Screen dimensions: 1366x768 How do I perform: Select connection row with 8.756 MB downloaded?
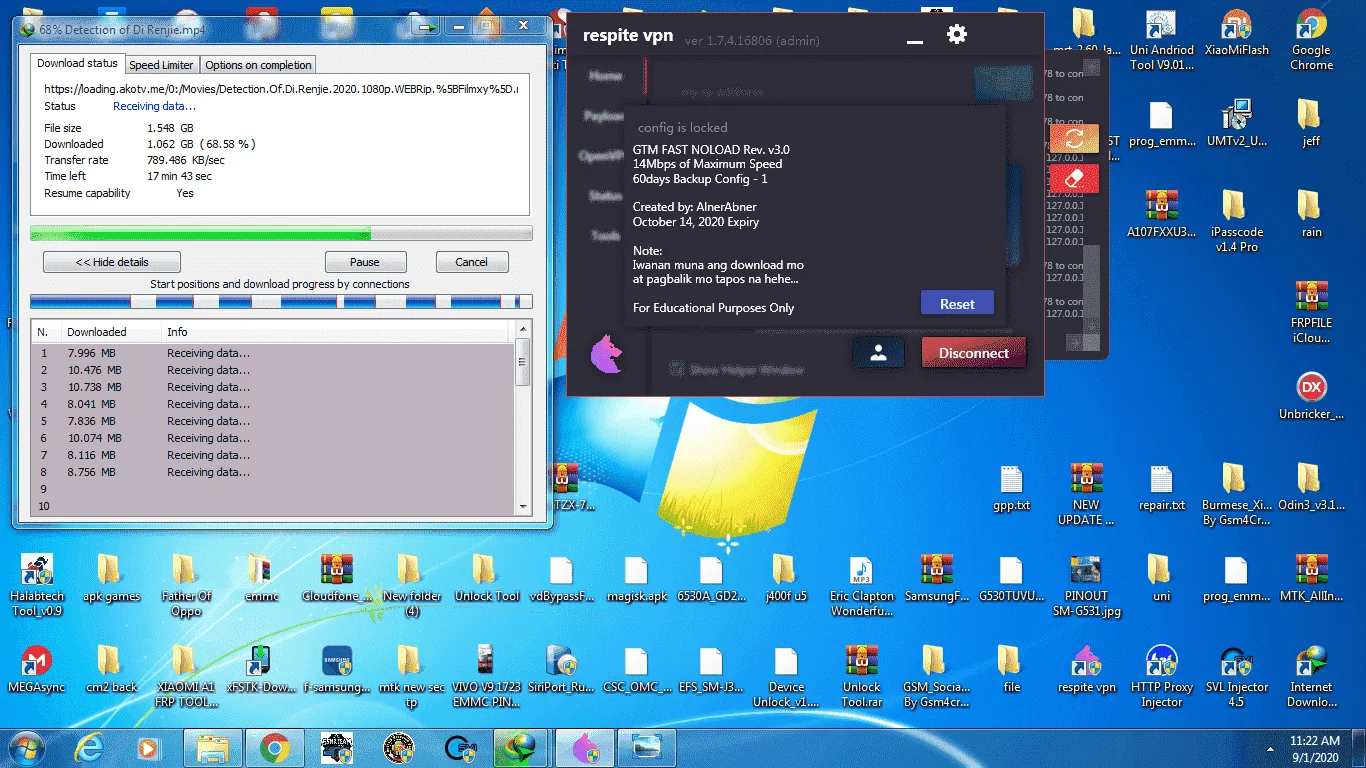[x=273, y=472]
